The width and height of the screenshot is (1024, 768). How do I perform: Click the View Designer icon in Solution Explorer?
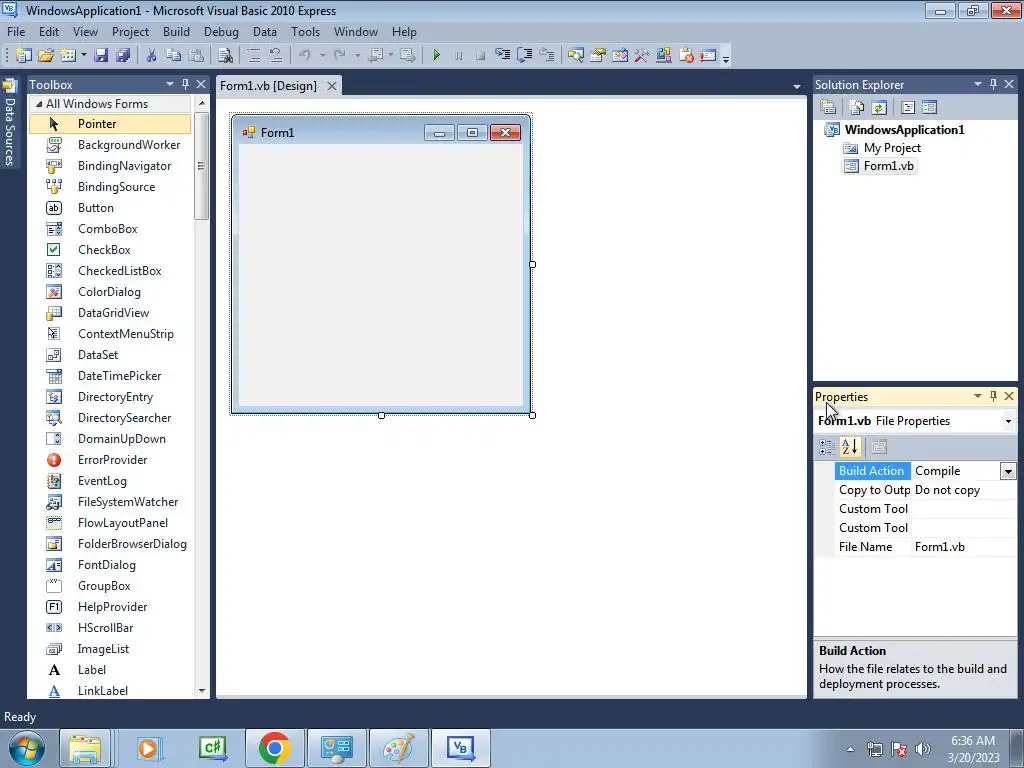tap(929, 107)
